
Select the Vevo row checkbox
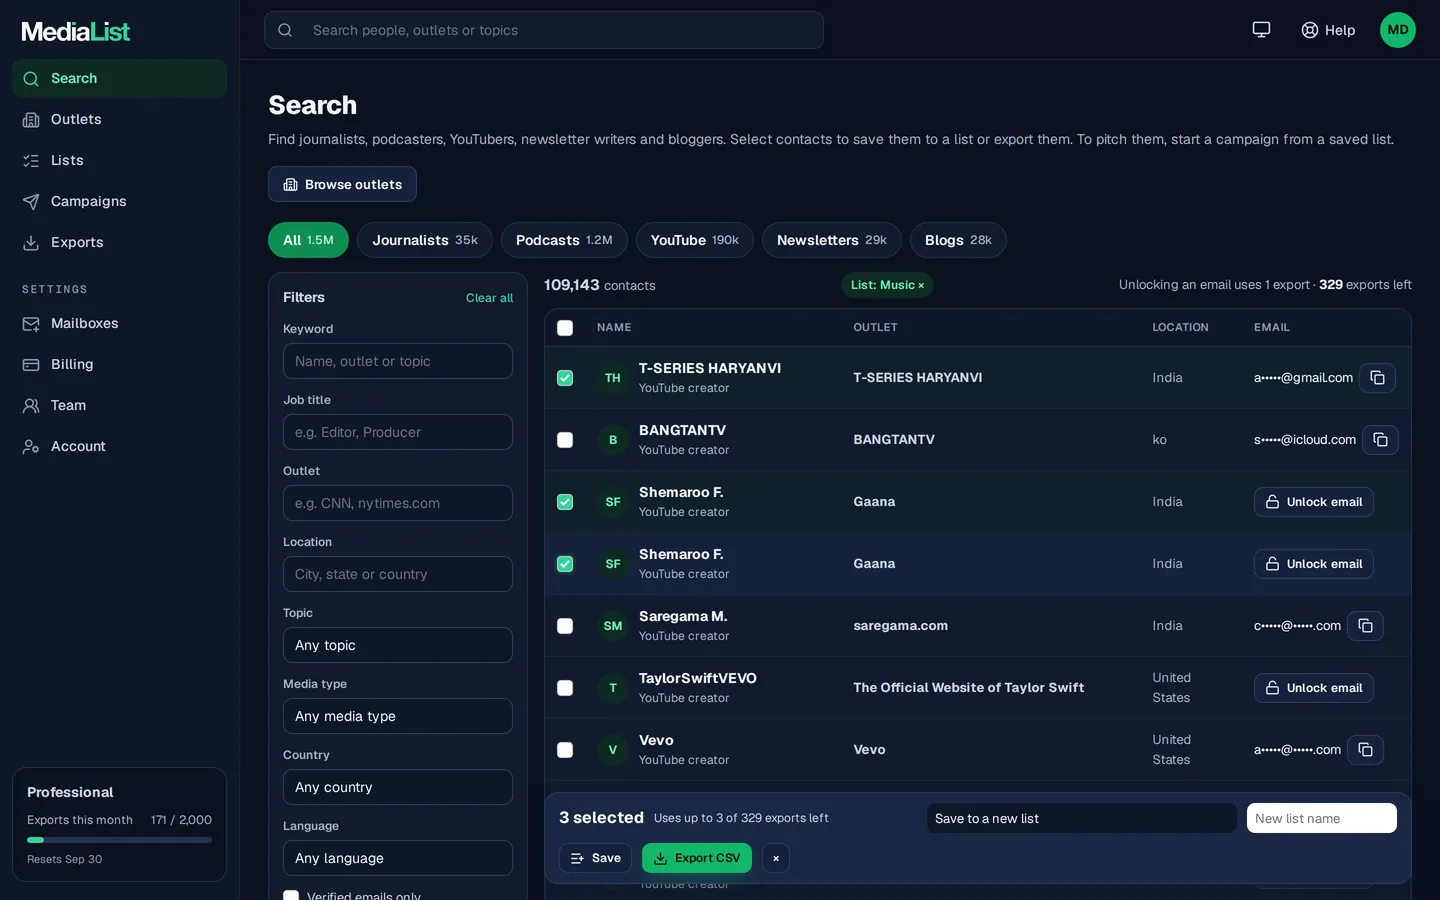click(x=565, y=750)
